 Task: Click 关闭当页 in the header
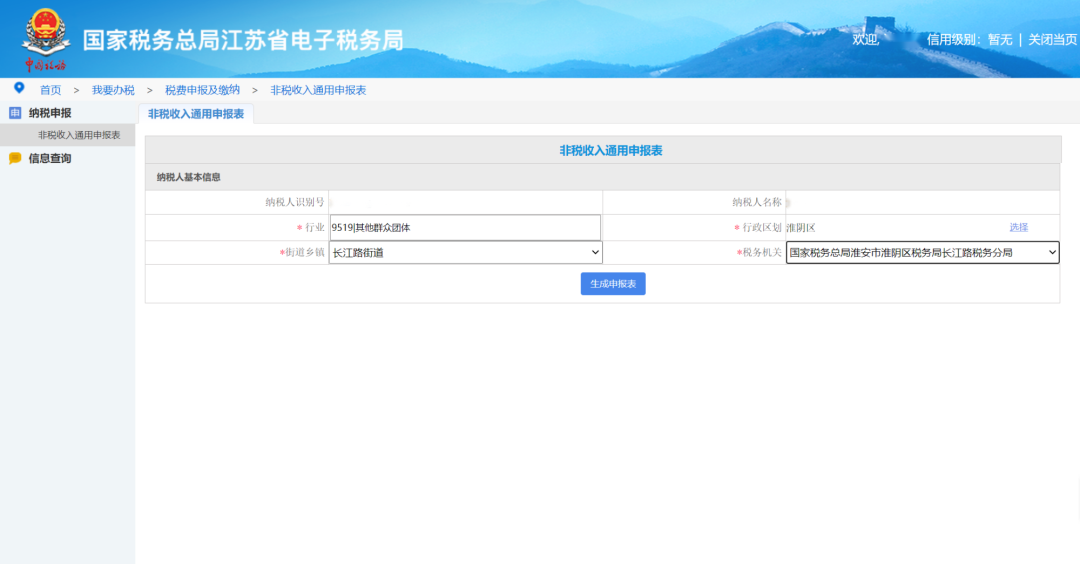pos(1052,40)
